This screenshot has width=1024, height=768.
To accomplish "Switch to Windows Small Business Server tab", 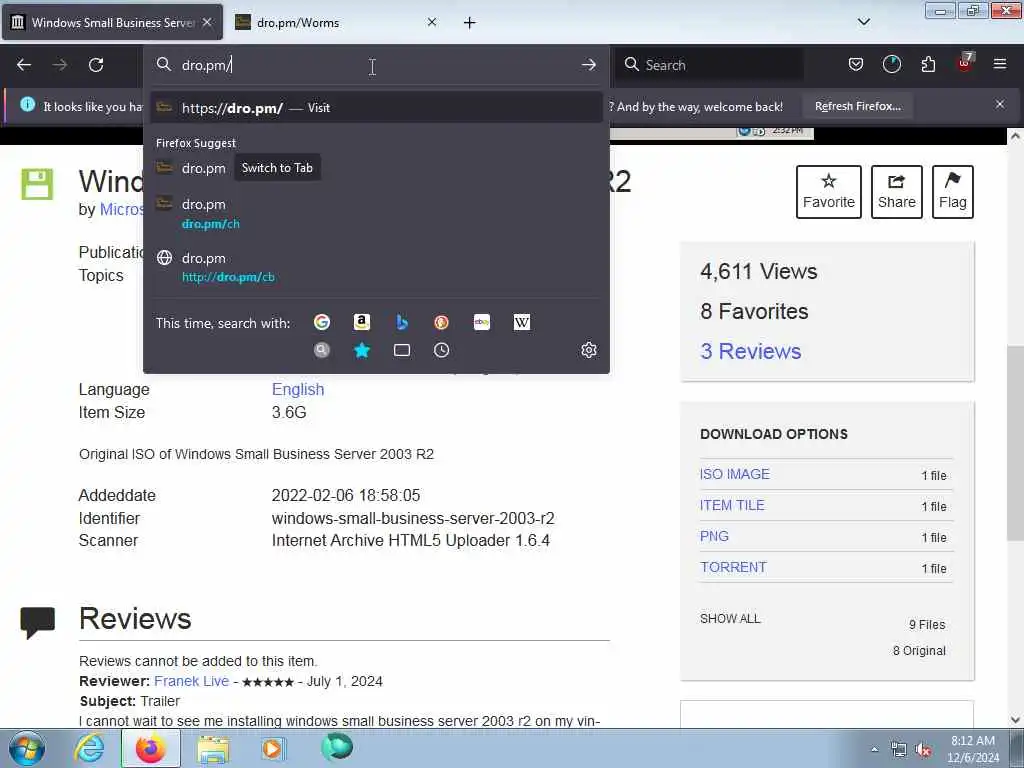I will [x=112, y=22].
